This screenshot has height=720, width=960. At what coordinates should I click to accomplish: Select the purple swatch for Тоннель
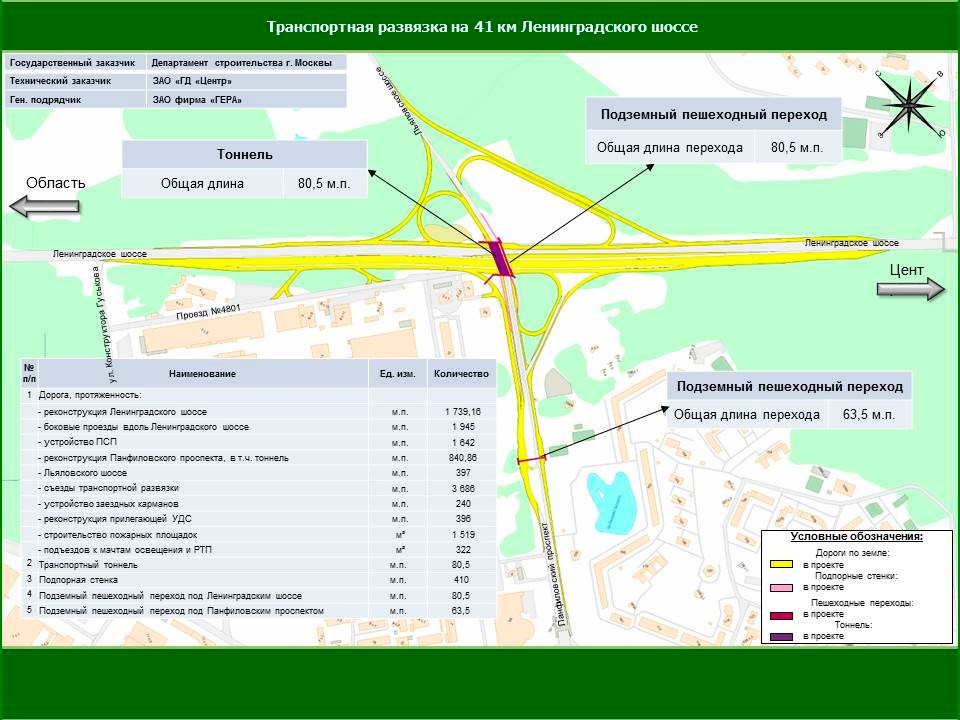tap(781, 637)
